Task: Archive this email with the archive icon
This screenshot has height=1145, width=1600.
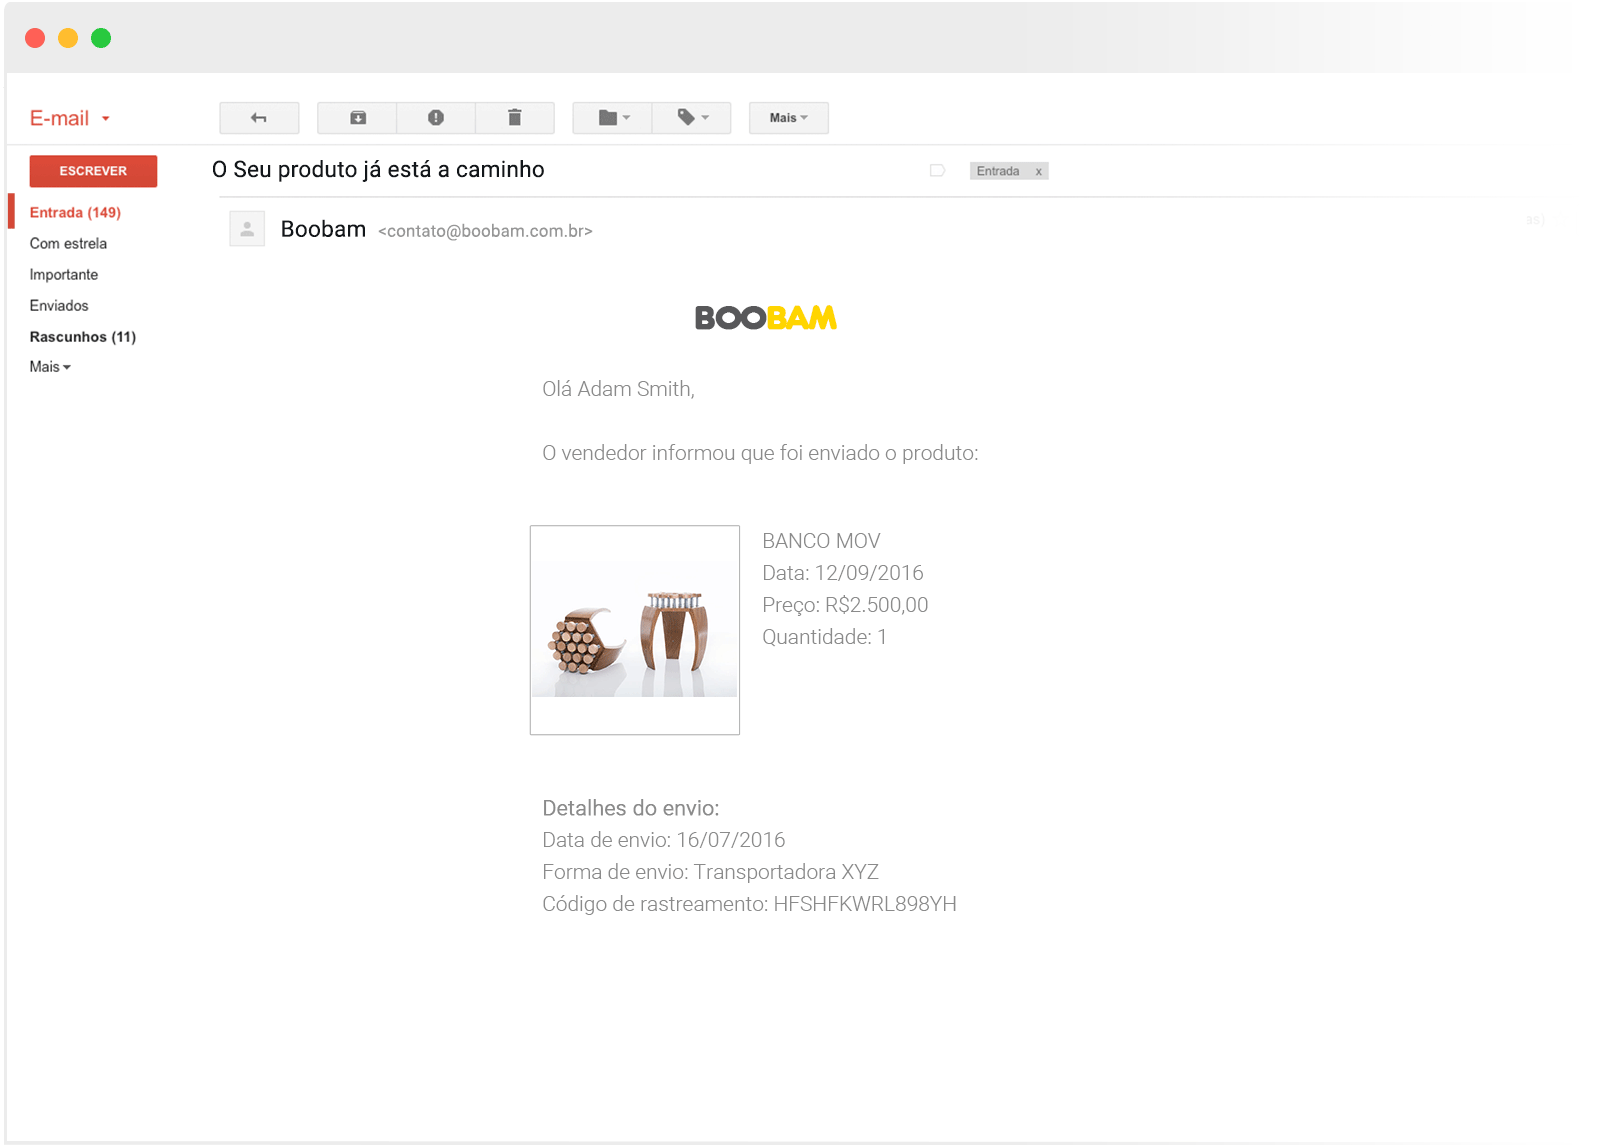Action: (x=357, y=118)
